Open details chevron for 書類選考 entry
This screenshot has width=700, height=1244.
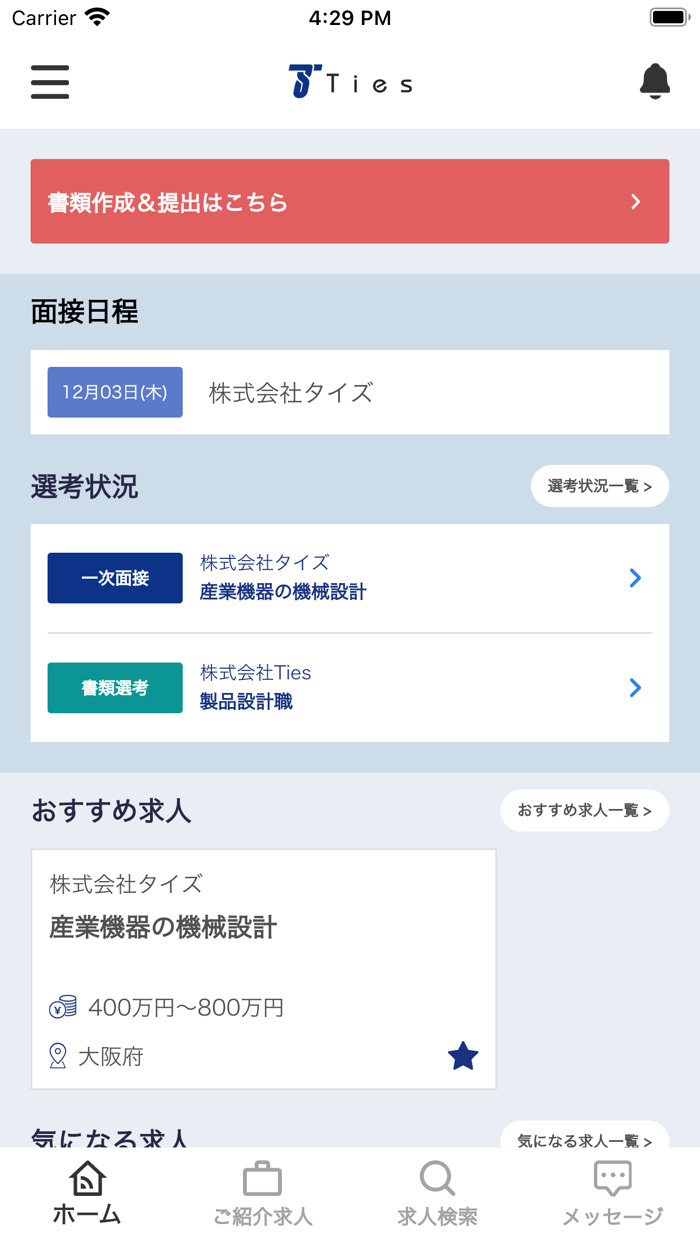(634, 687)
